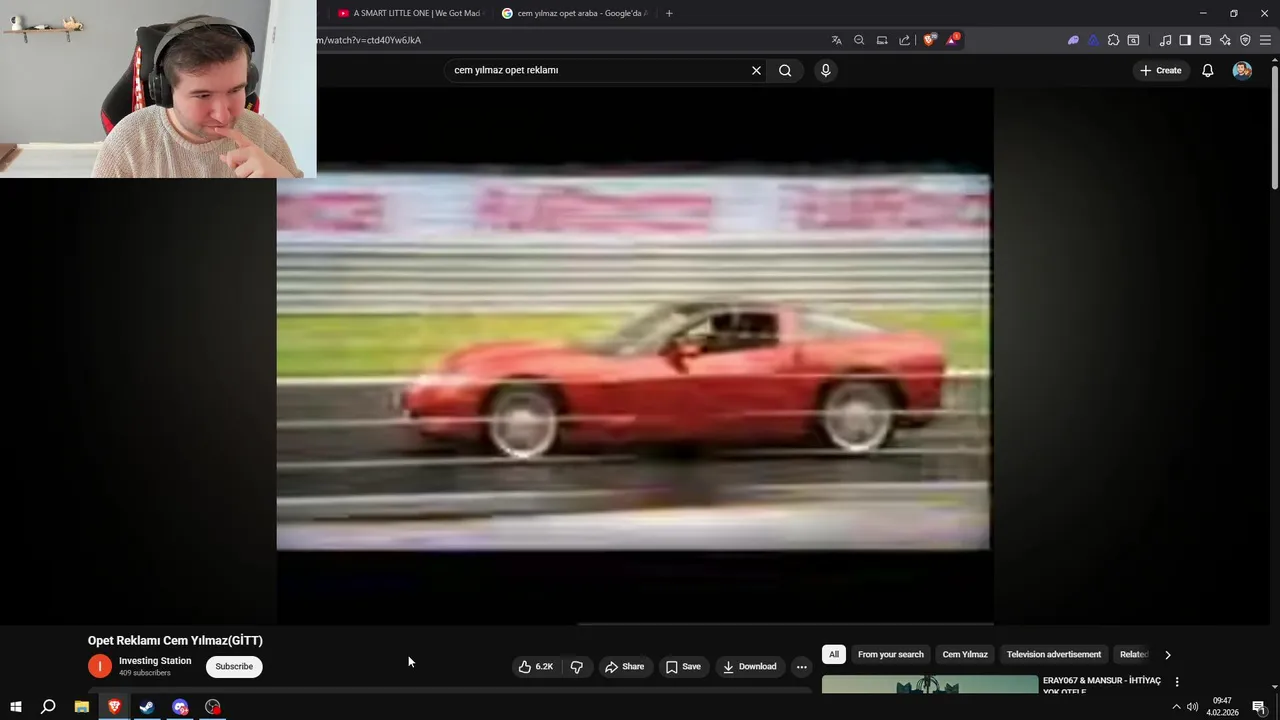Open Windows search from the taskbar
The image size is (1280, 720).
click(x=48, y=707)
